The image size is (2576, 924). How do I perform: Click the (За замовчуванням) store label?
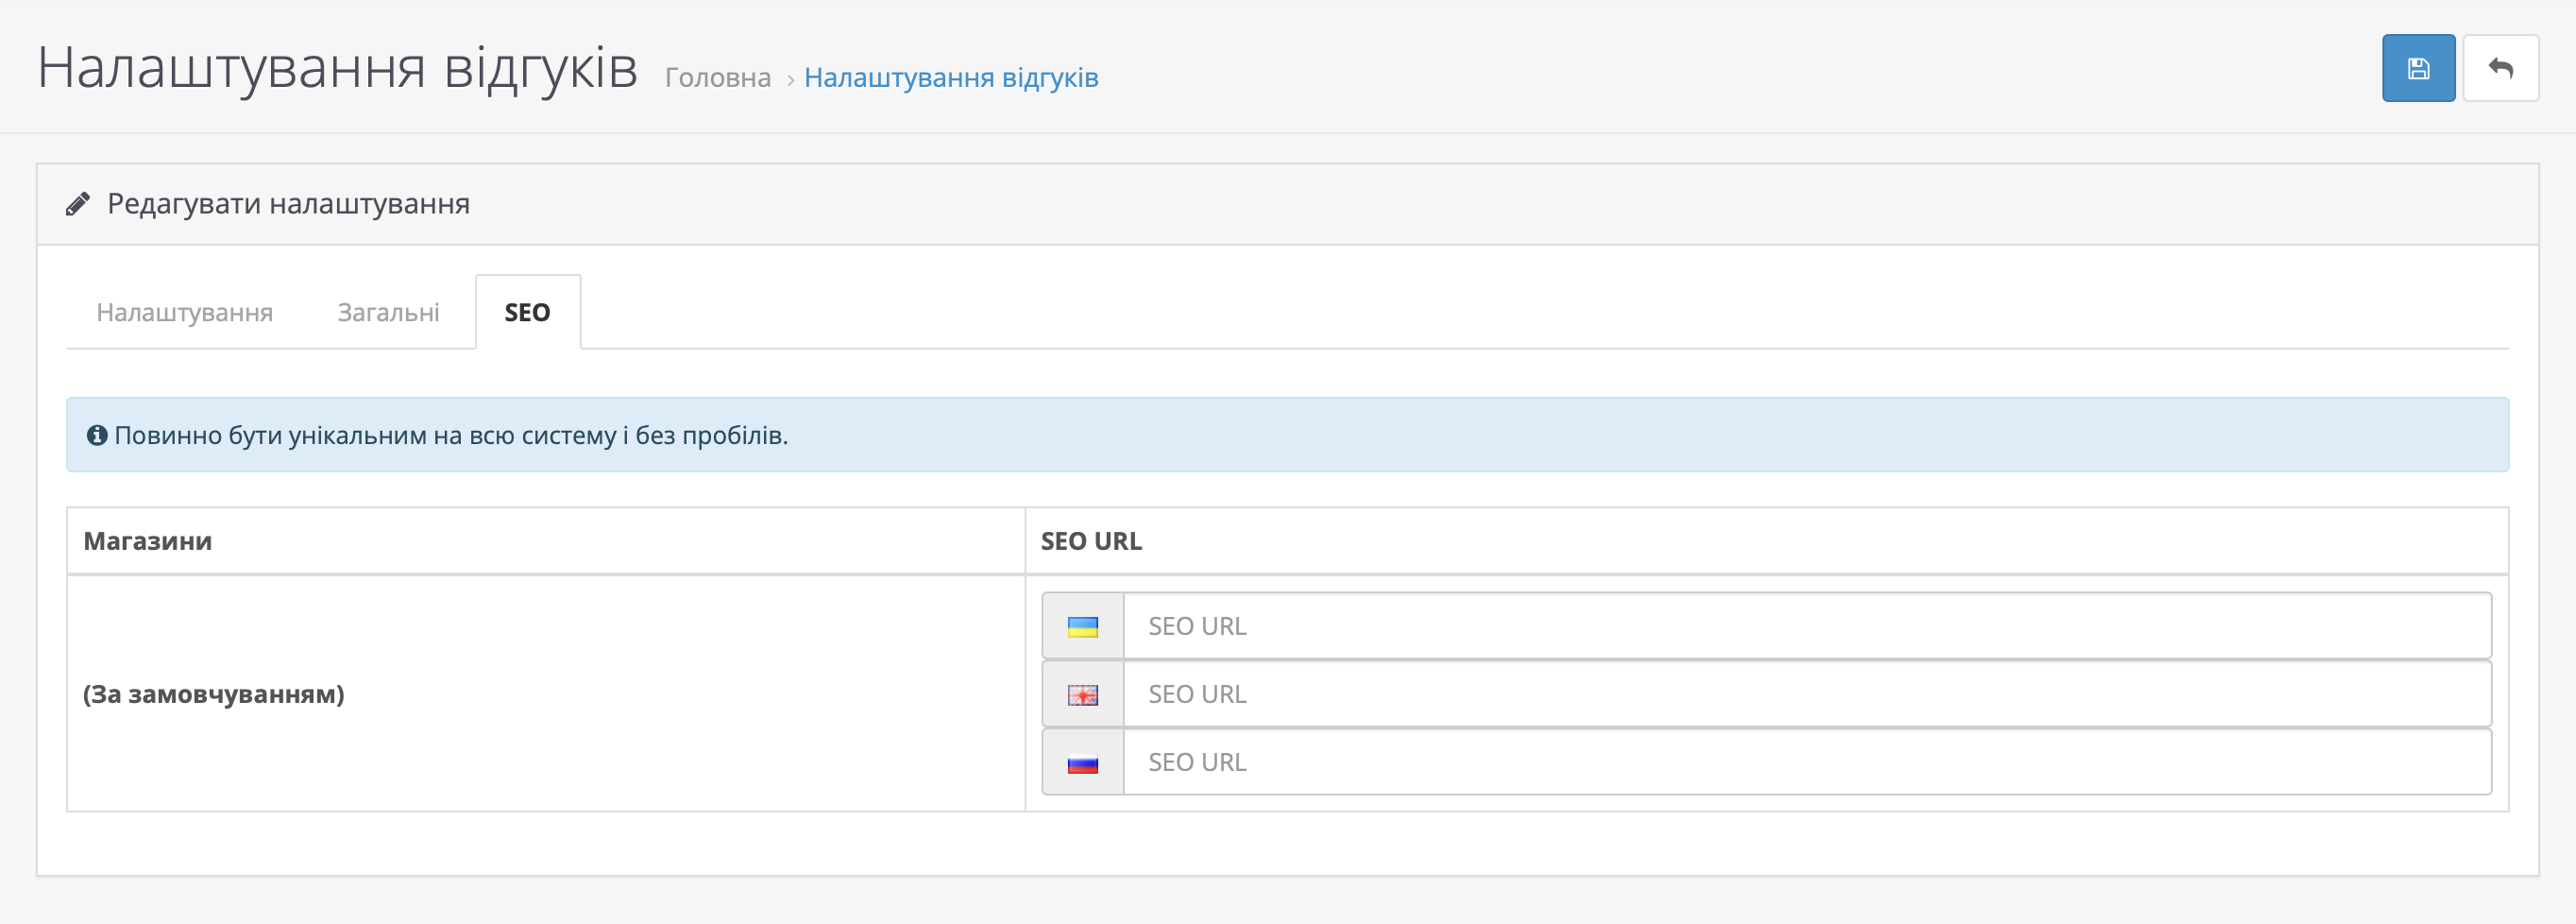(214, 694)
